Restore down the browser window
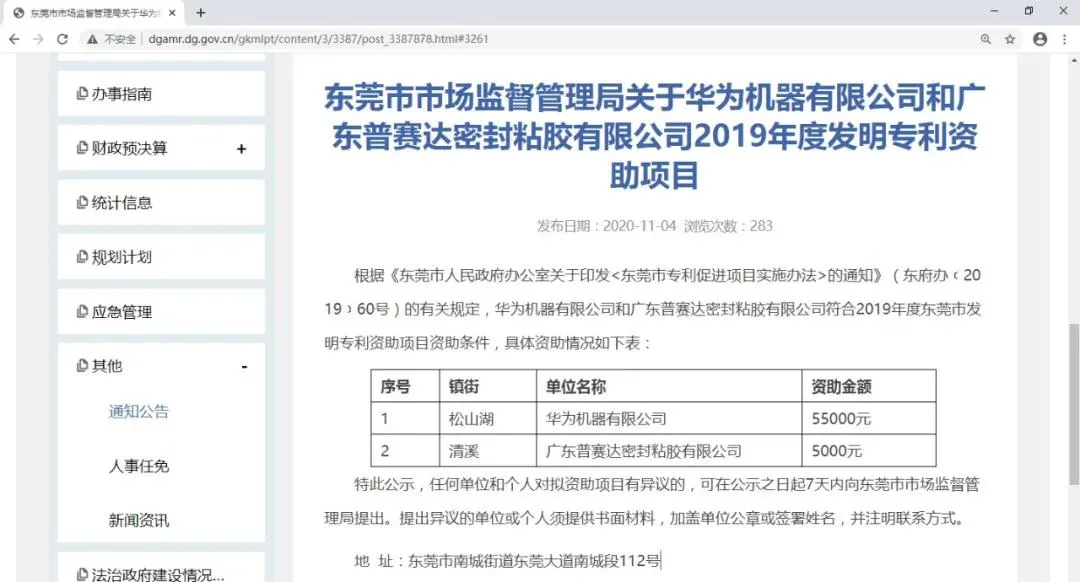 click(1028, 11)
